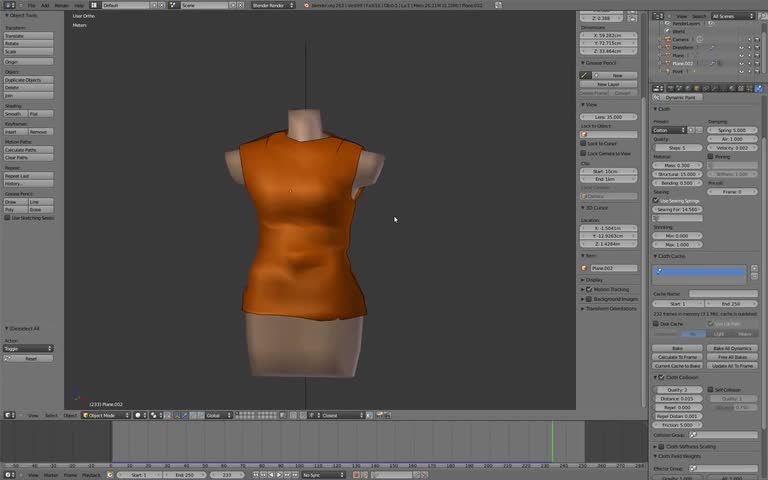Image resolution: width=768 pixels, height=480 pixels.
Task: Open the All Scenes outliner dropdown
Action: 733,16
